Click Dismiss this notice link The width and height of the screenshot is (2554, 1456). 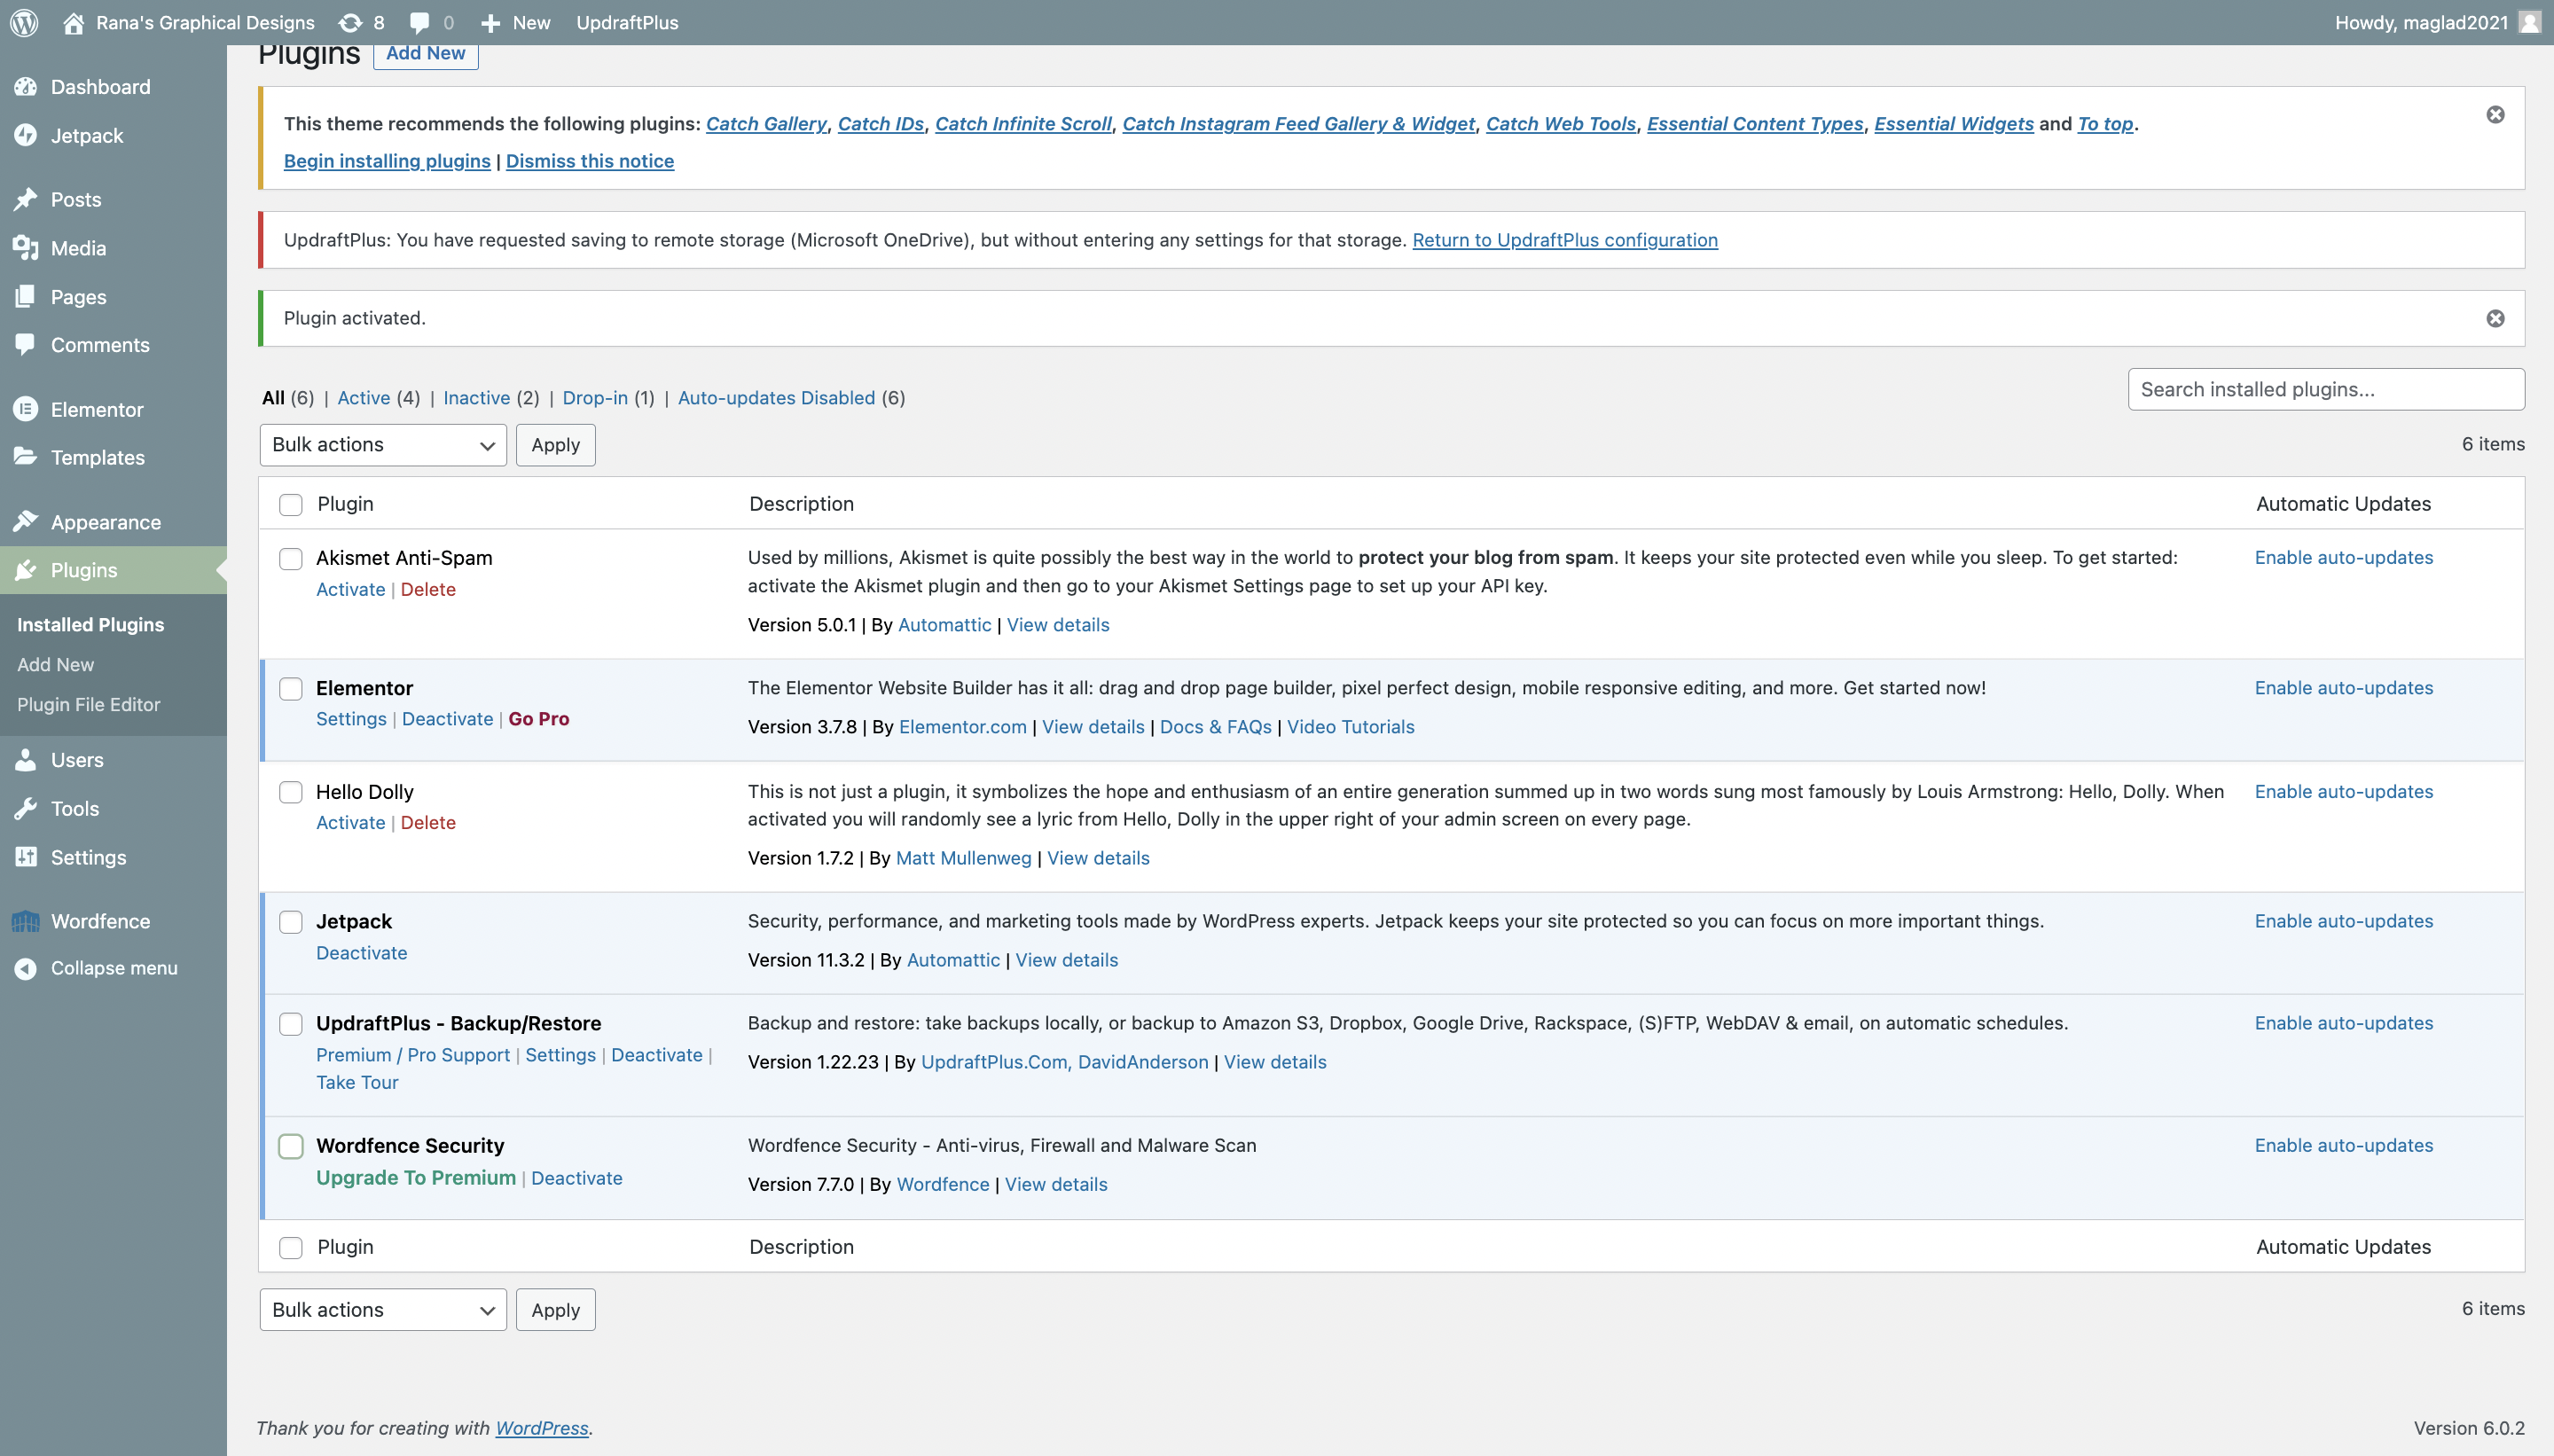589,161
